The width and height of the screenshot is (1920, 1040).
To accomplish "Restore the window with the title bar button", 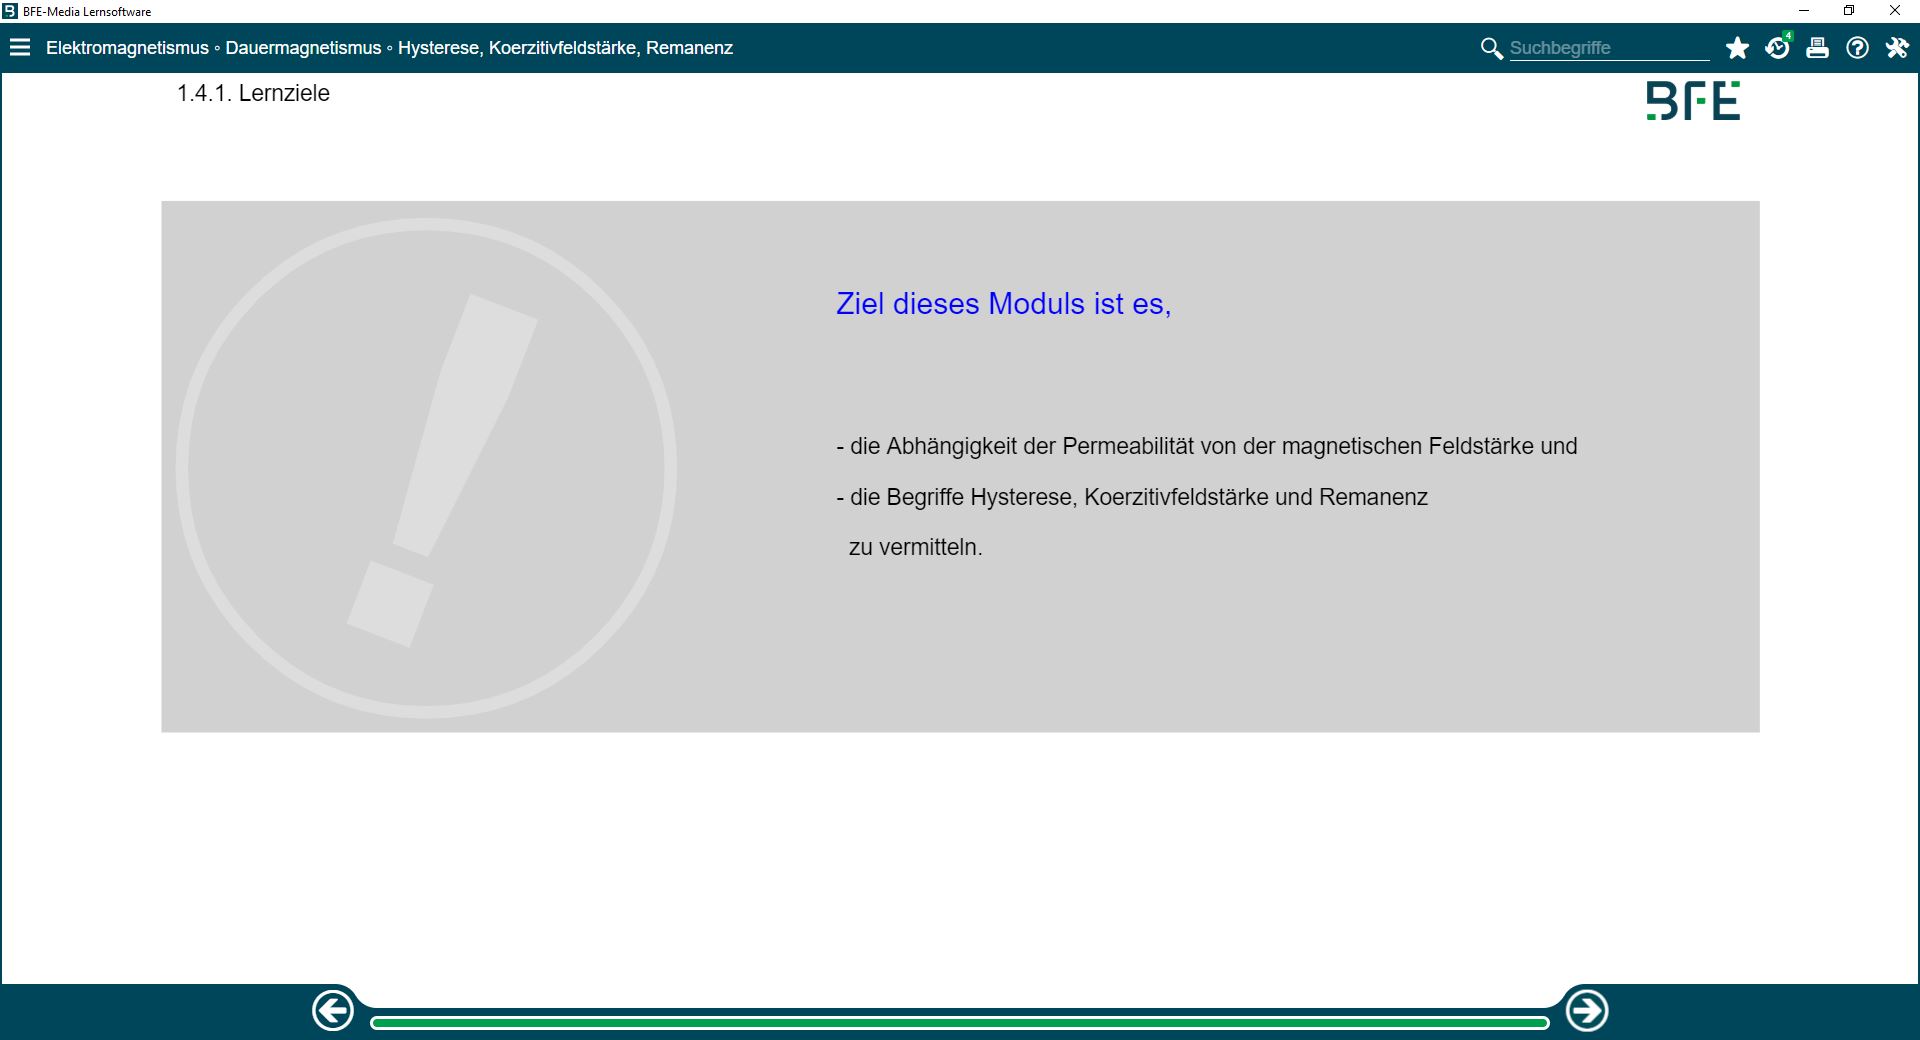I will 1849,11.
